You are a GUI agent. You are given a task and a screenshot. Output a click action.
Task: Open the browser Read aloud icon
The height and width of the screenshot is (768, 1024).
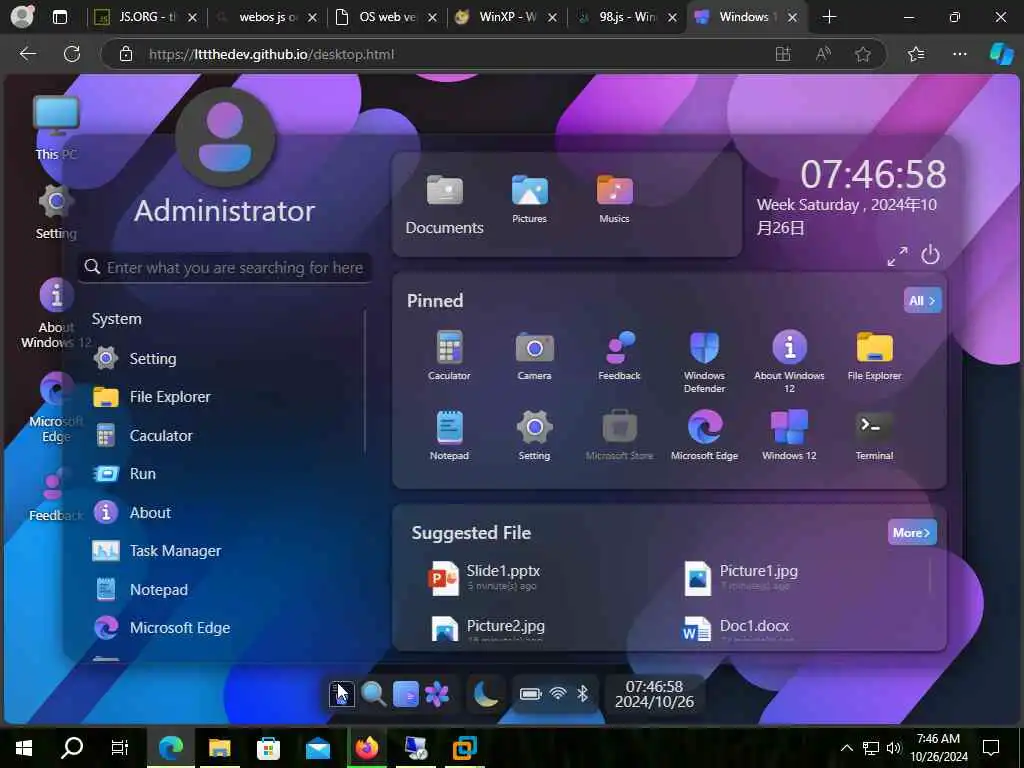pyautogui.click(x=823, y=54)
